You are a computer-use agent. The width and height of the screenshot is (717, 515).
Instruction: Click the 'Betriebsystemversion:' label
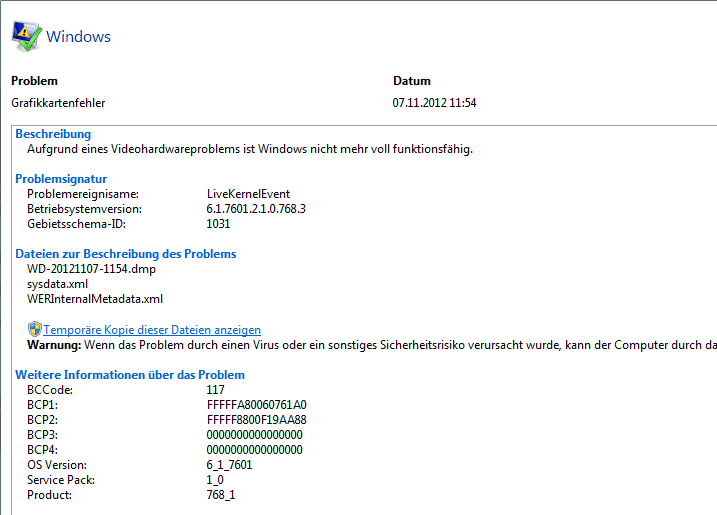[x=85, y=209]
